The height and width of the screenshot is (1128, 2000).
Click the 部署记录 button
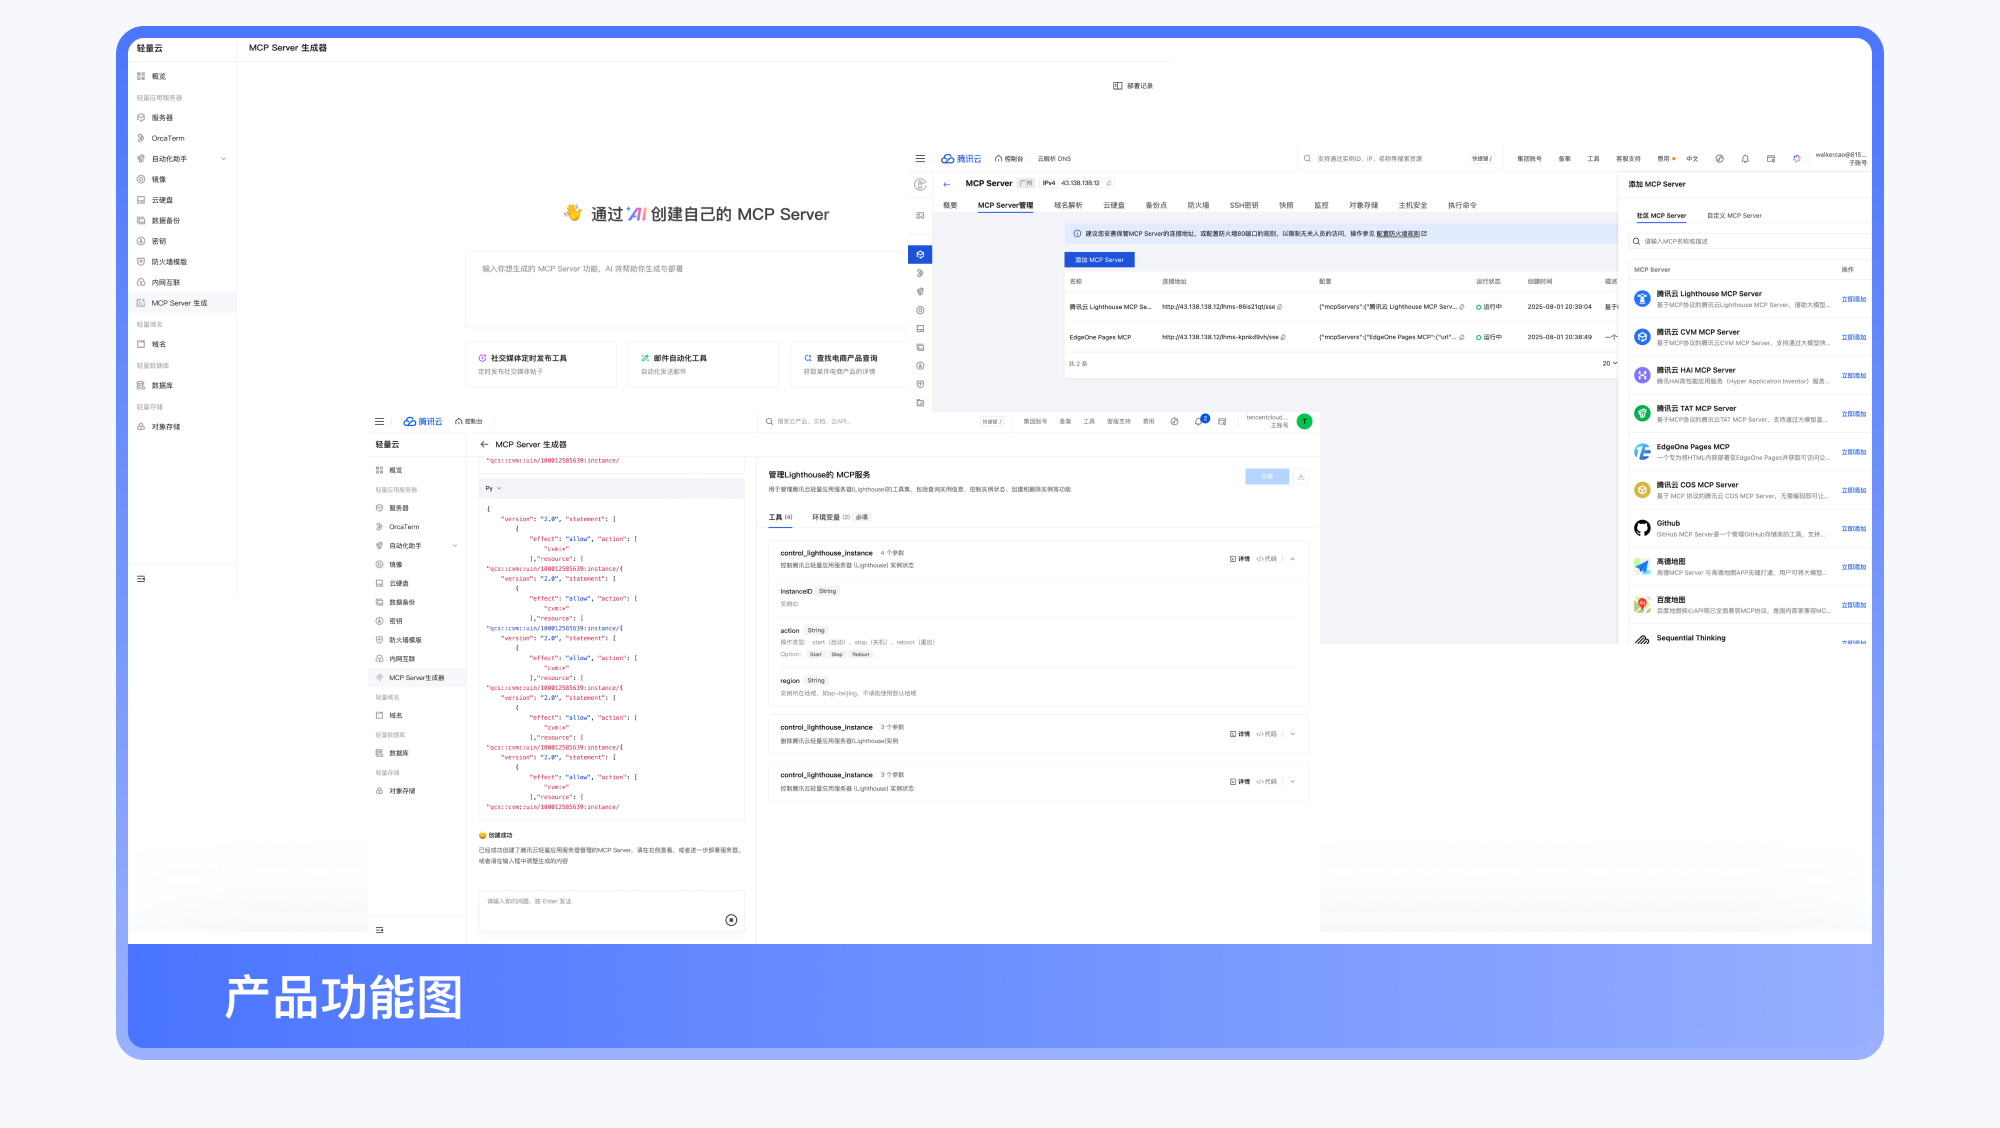click(1133, 86)
